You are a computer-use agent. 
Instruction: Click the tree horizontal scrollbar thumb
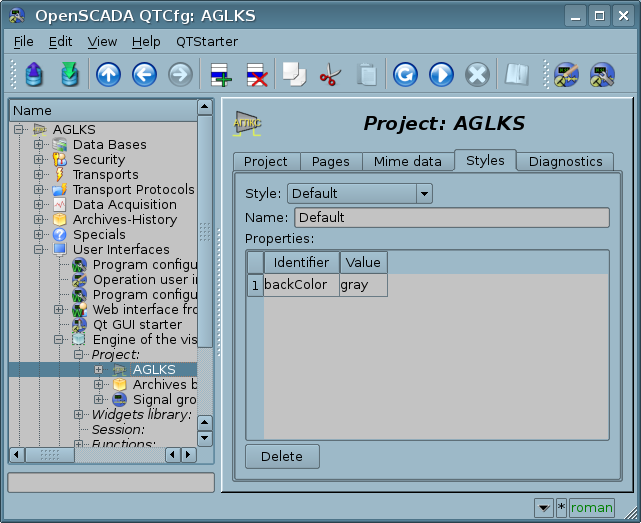coord(49,454)
